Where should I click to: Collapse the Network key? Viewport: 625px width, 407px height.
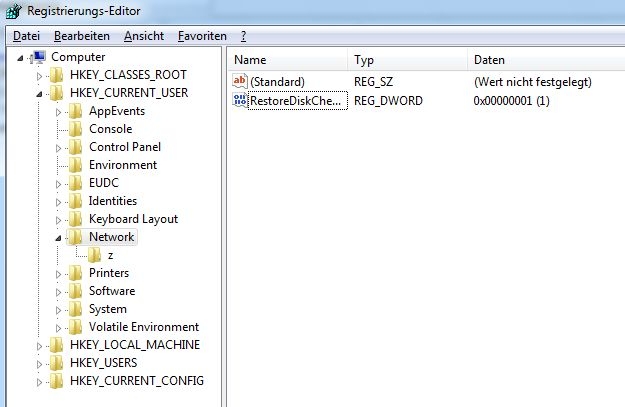pos(58,237)
